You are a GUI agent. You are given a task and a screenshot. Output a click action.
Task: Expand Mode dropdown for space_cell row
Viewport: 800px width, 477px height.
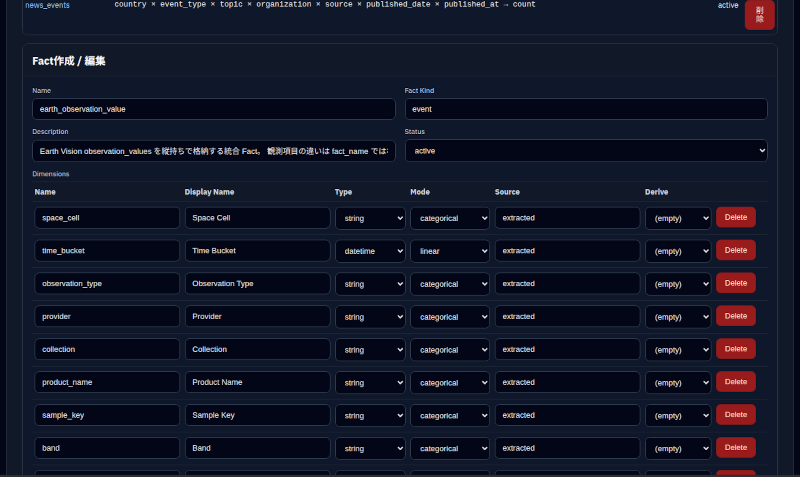point(449,218)
